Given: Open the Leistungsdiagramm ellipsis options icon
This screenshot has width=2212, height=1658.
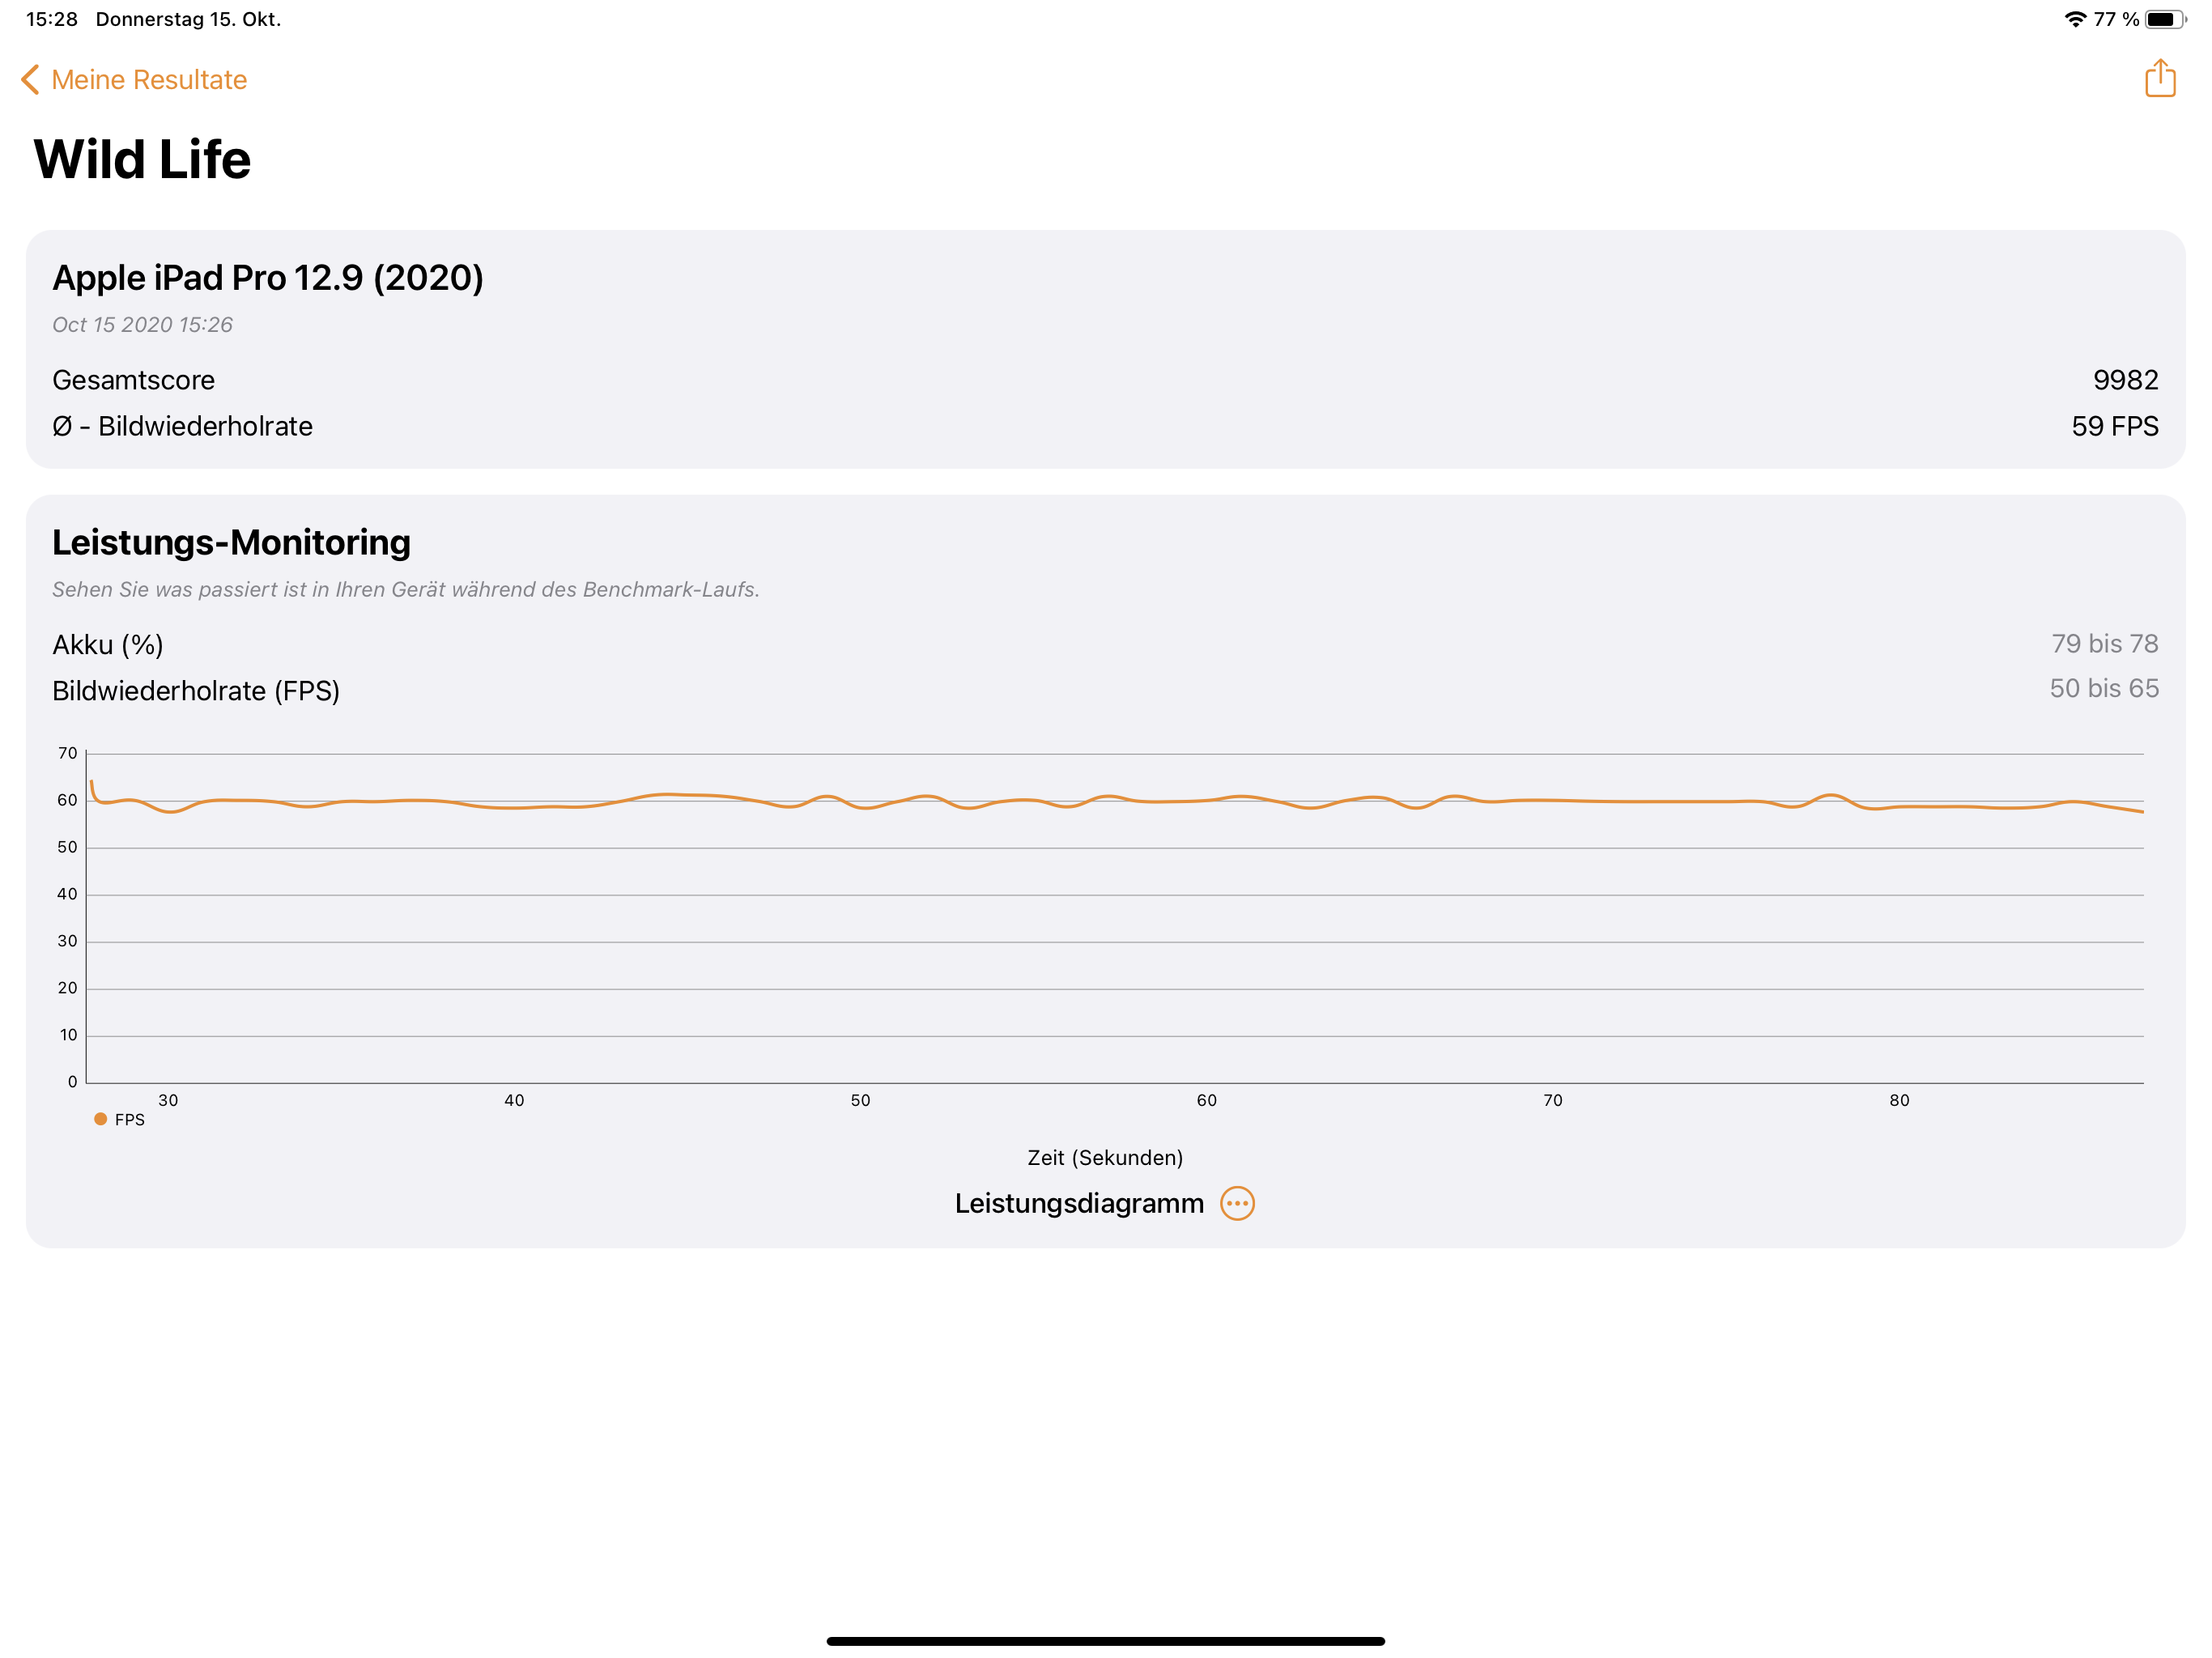Looking at the screenshot, I should (1237, 1203).
